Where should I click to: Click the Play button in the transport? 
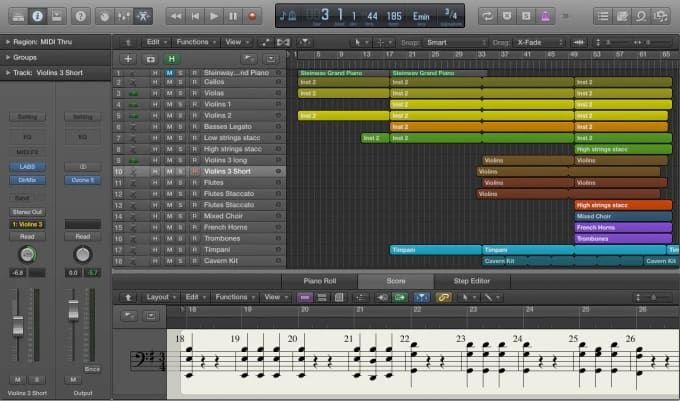click(x=214, y=16)
